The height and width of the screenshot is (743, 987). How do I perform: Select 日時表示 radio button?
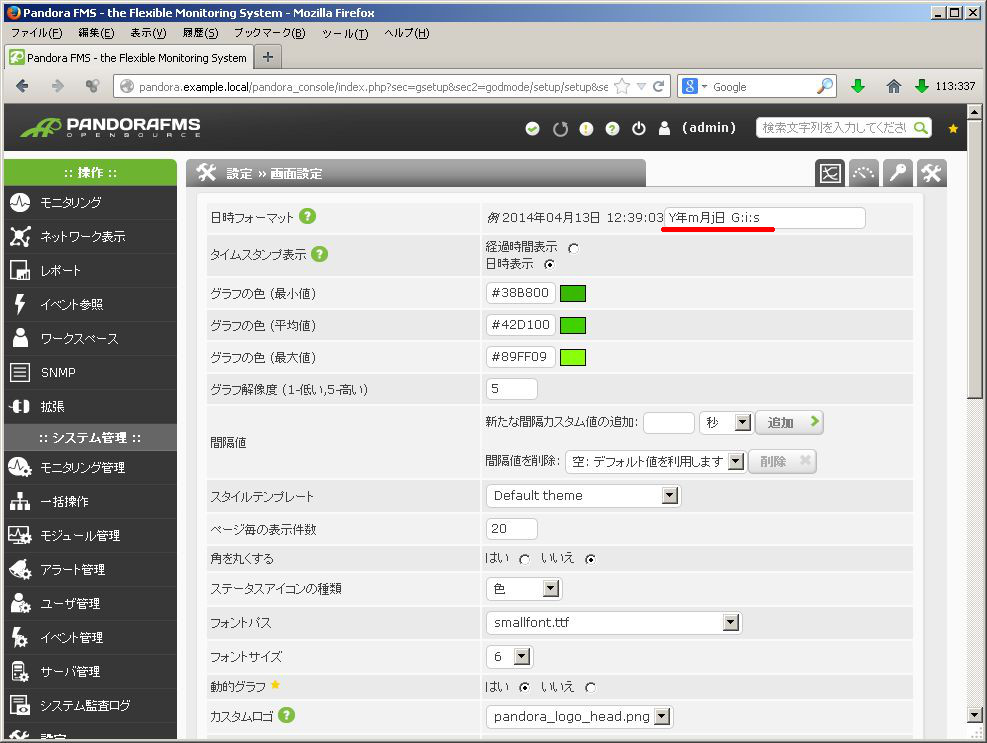click(550, 264)
